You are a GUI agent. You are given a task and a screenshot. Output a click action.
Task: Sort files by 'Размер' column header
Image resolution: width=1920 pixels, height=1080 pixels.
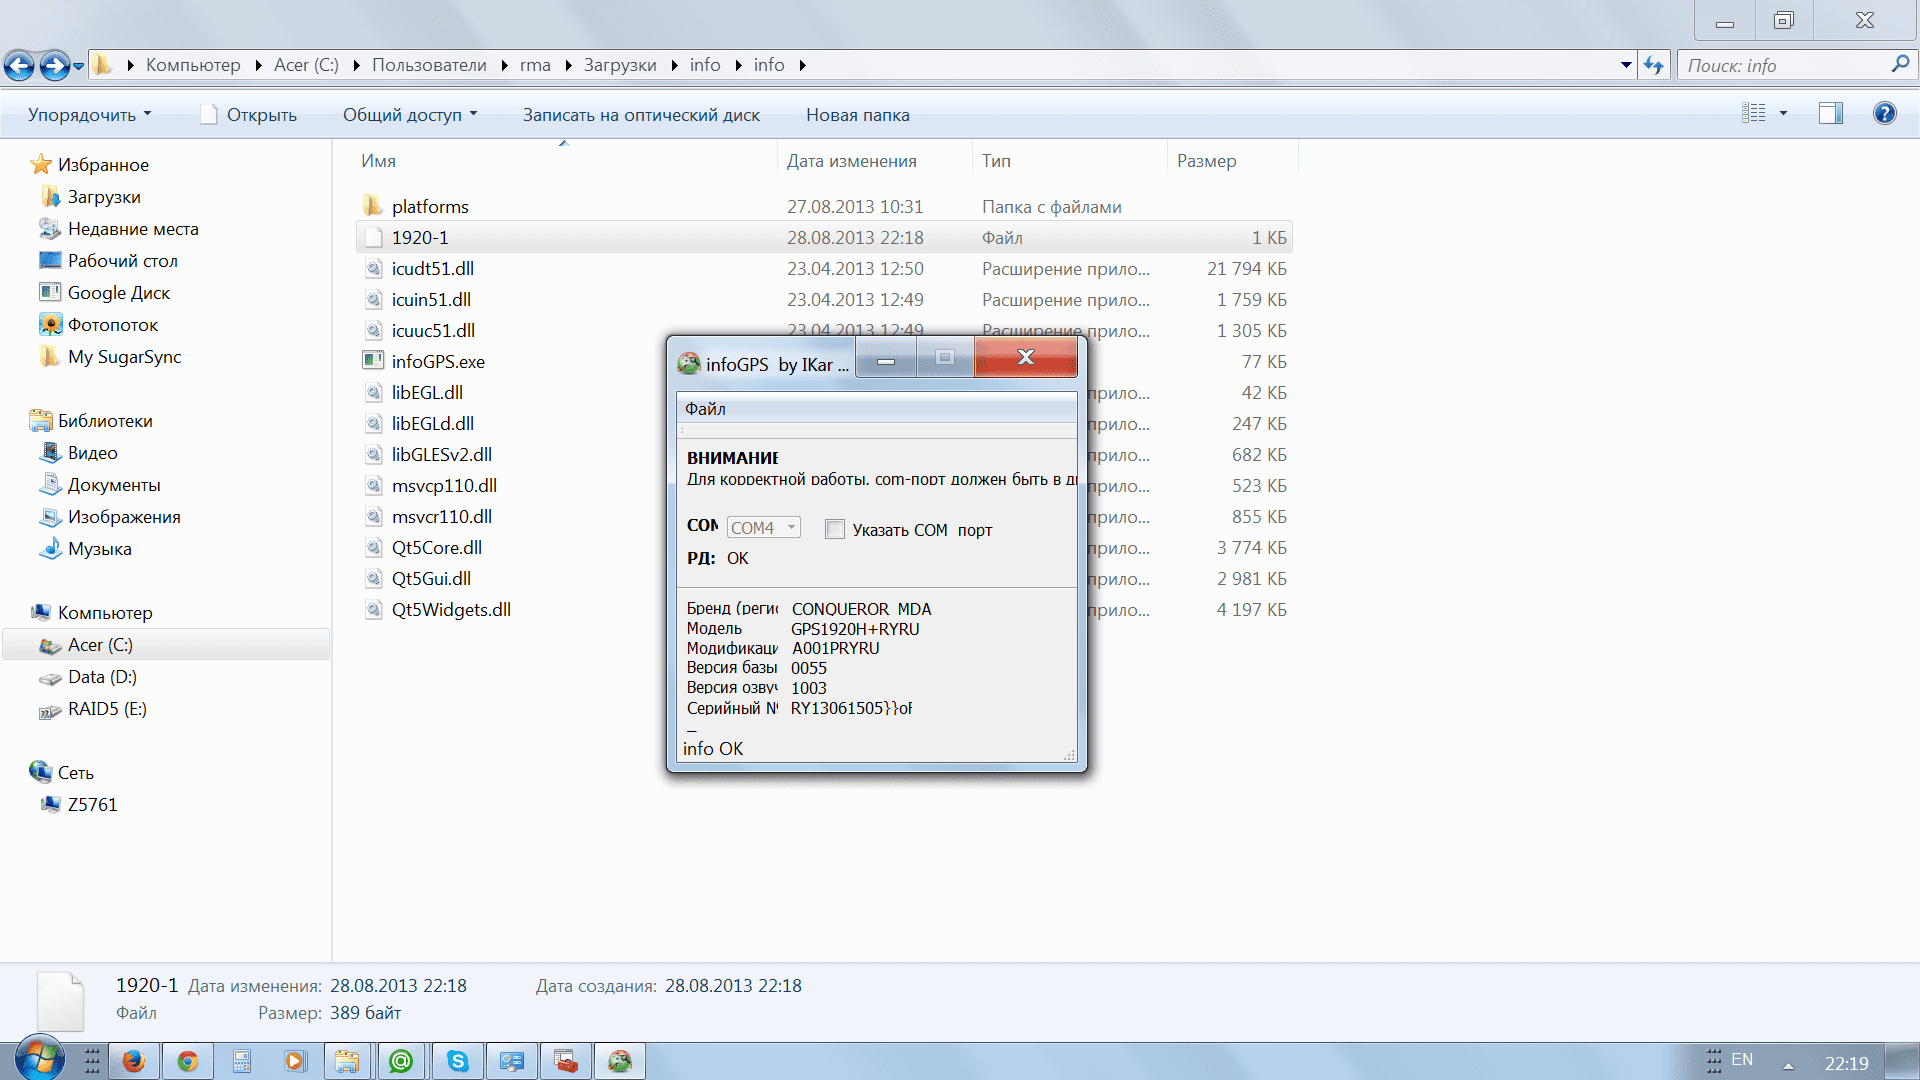click(x=1206, y=161)
